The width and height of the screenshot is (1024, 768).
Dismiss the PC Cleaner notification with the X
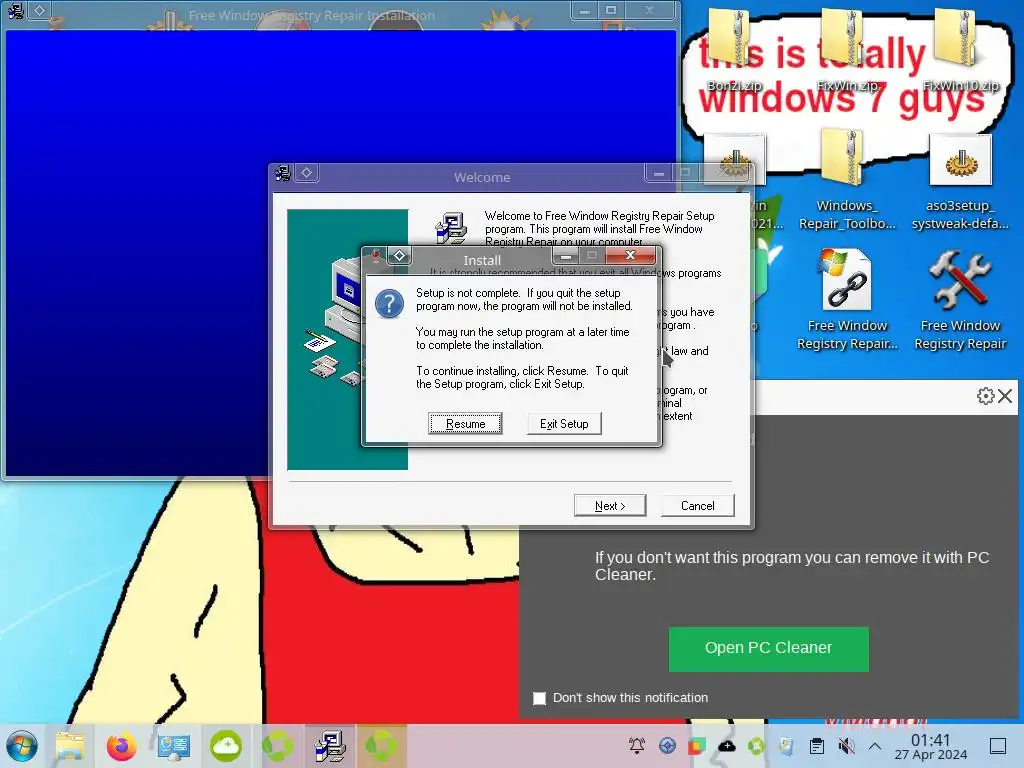tap(1006, 396)
